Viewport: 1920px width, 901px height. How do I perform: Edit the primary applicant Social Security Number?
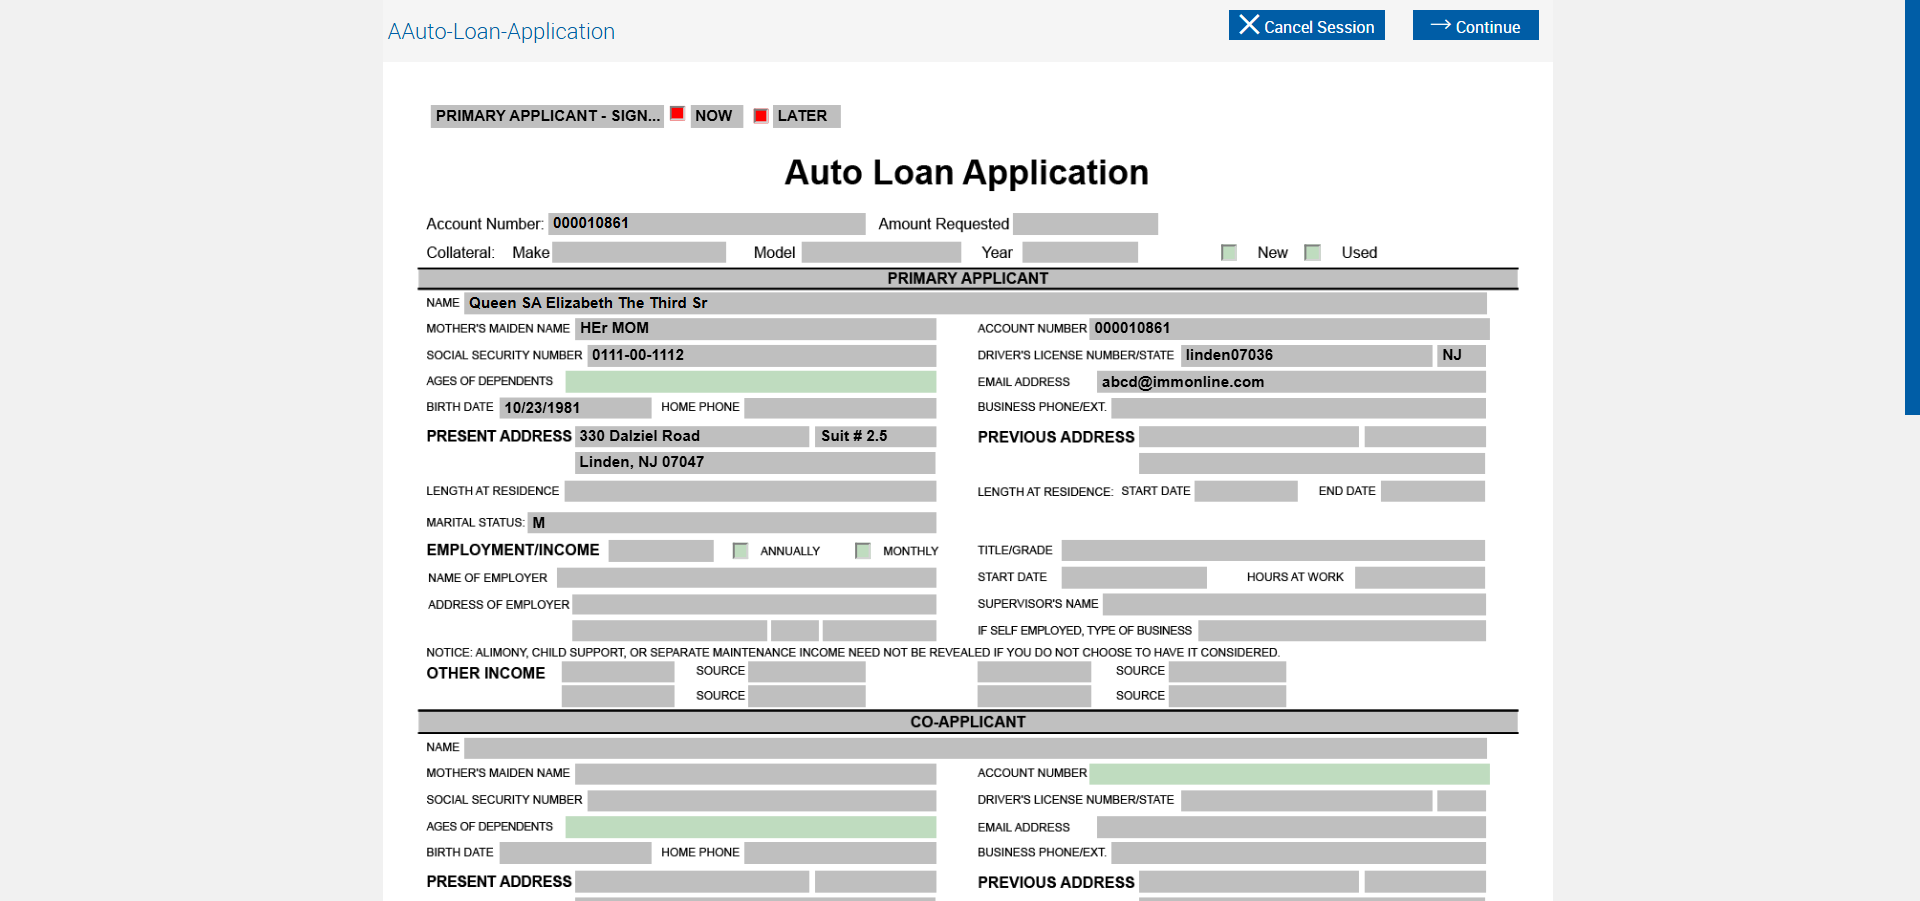761,355
